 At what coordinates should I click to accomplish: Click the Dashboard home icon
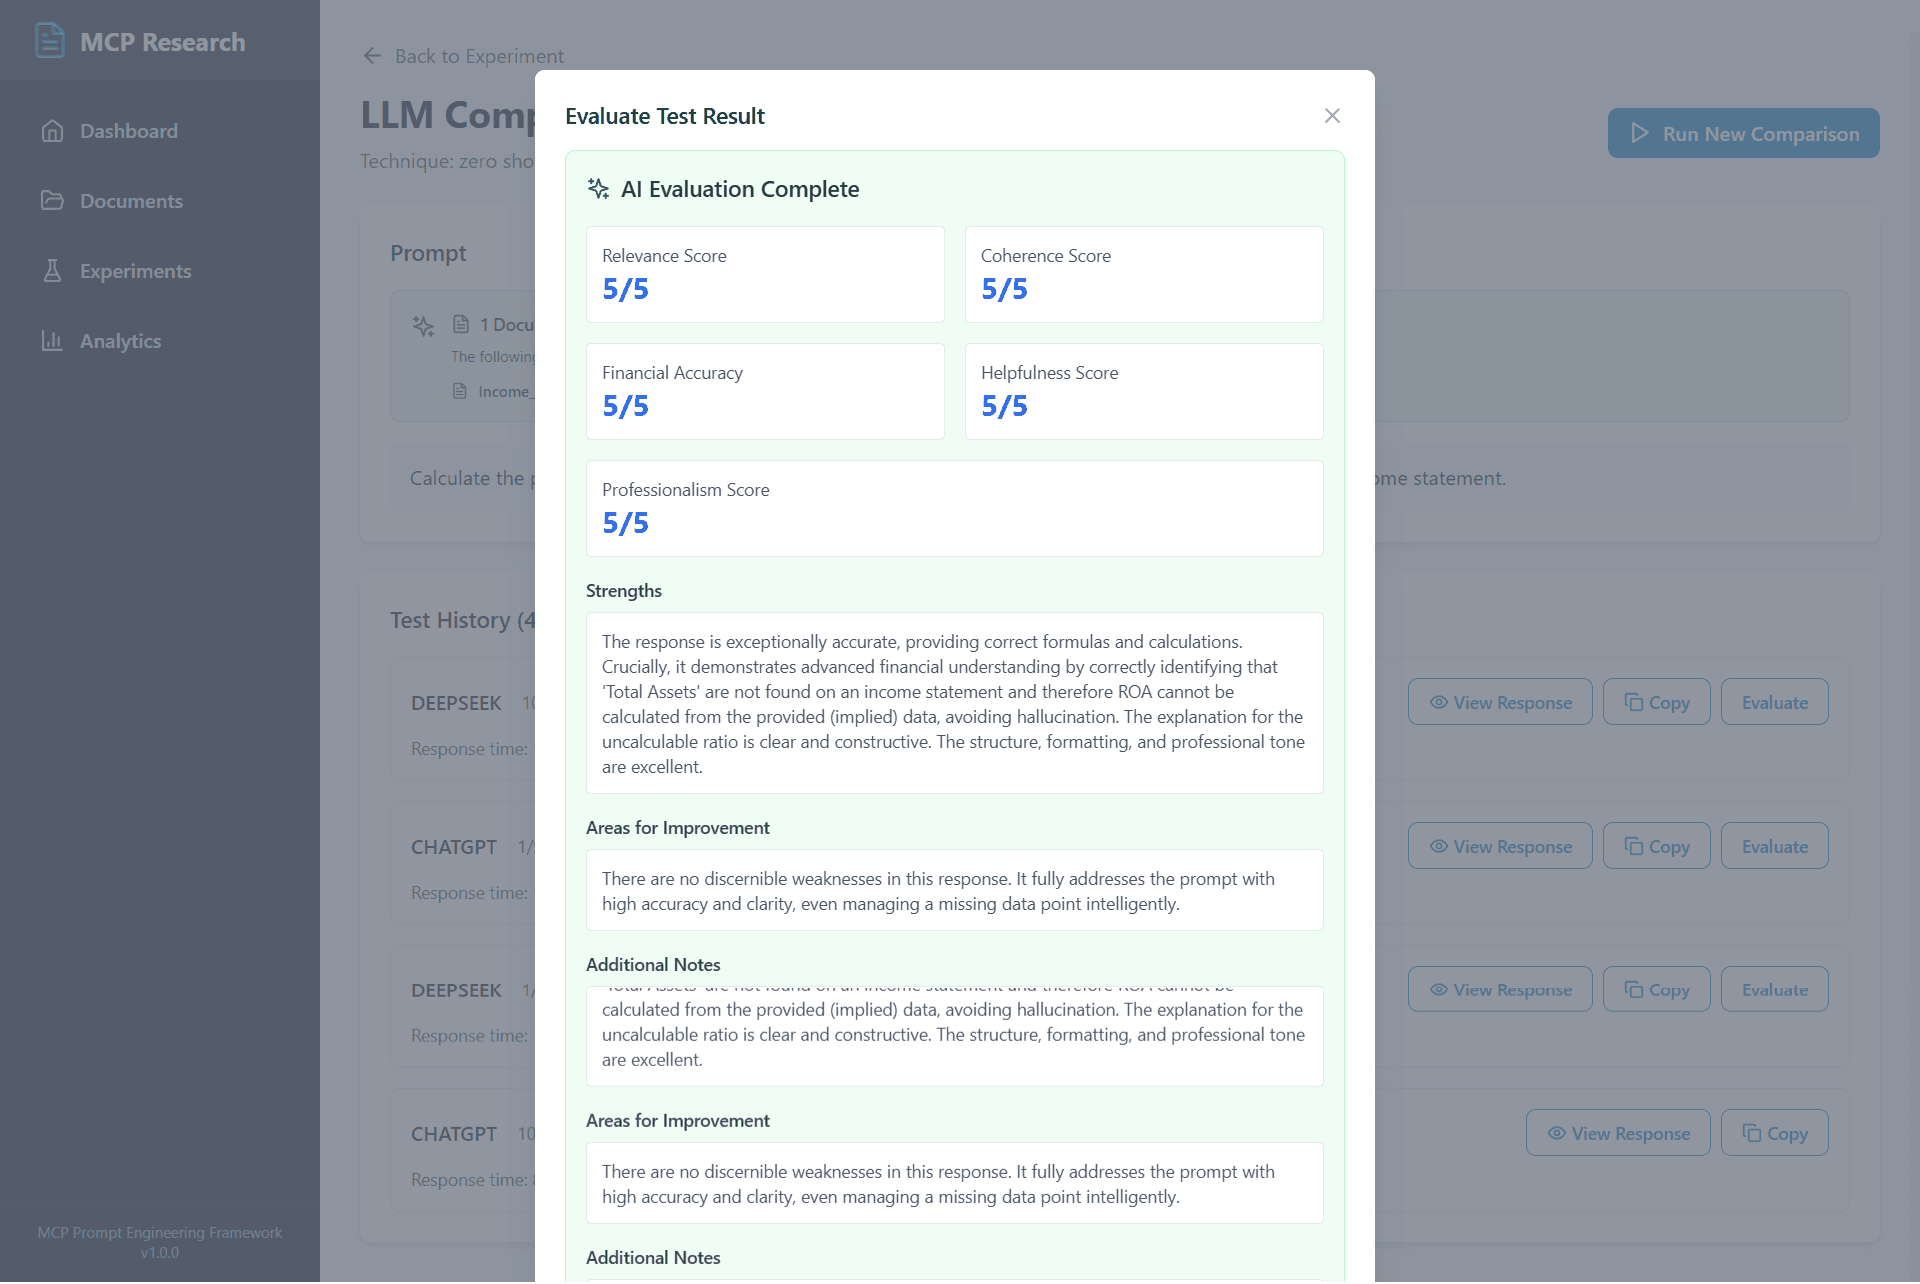(x=53, y=131)
